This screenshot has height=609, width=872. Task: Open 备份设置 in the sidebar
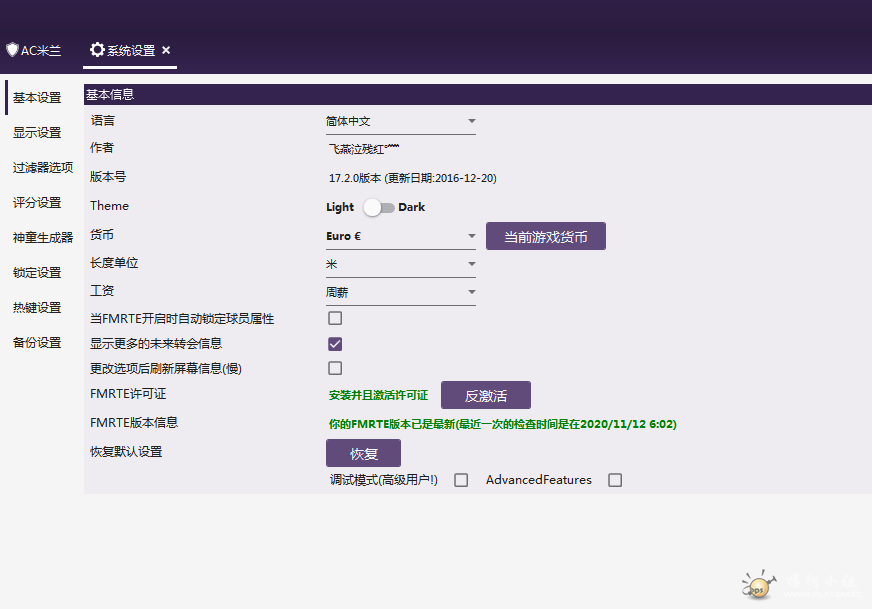37,343
